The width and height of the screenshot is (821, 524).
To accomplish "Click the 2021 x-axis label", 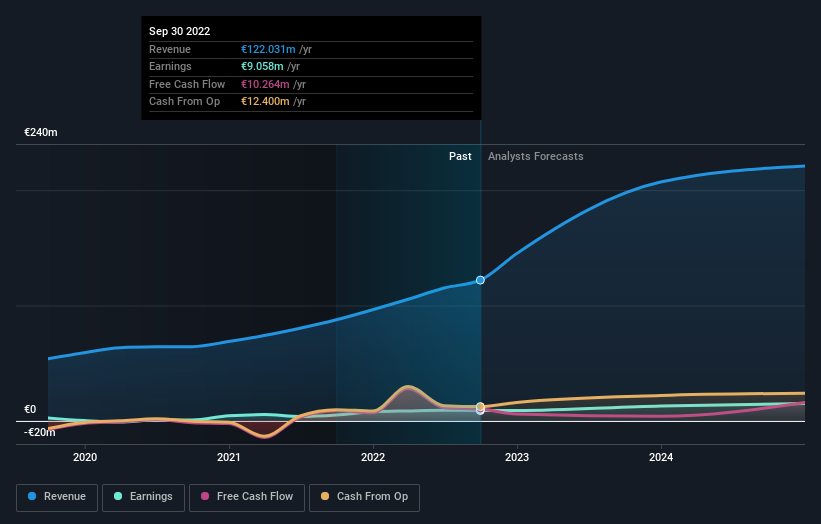I will click(229, 457).
